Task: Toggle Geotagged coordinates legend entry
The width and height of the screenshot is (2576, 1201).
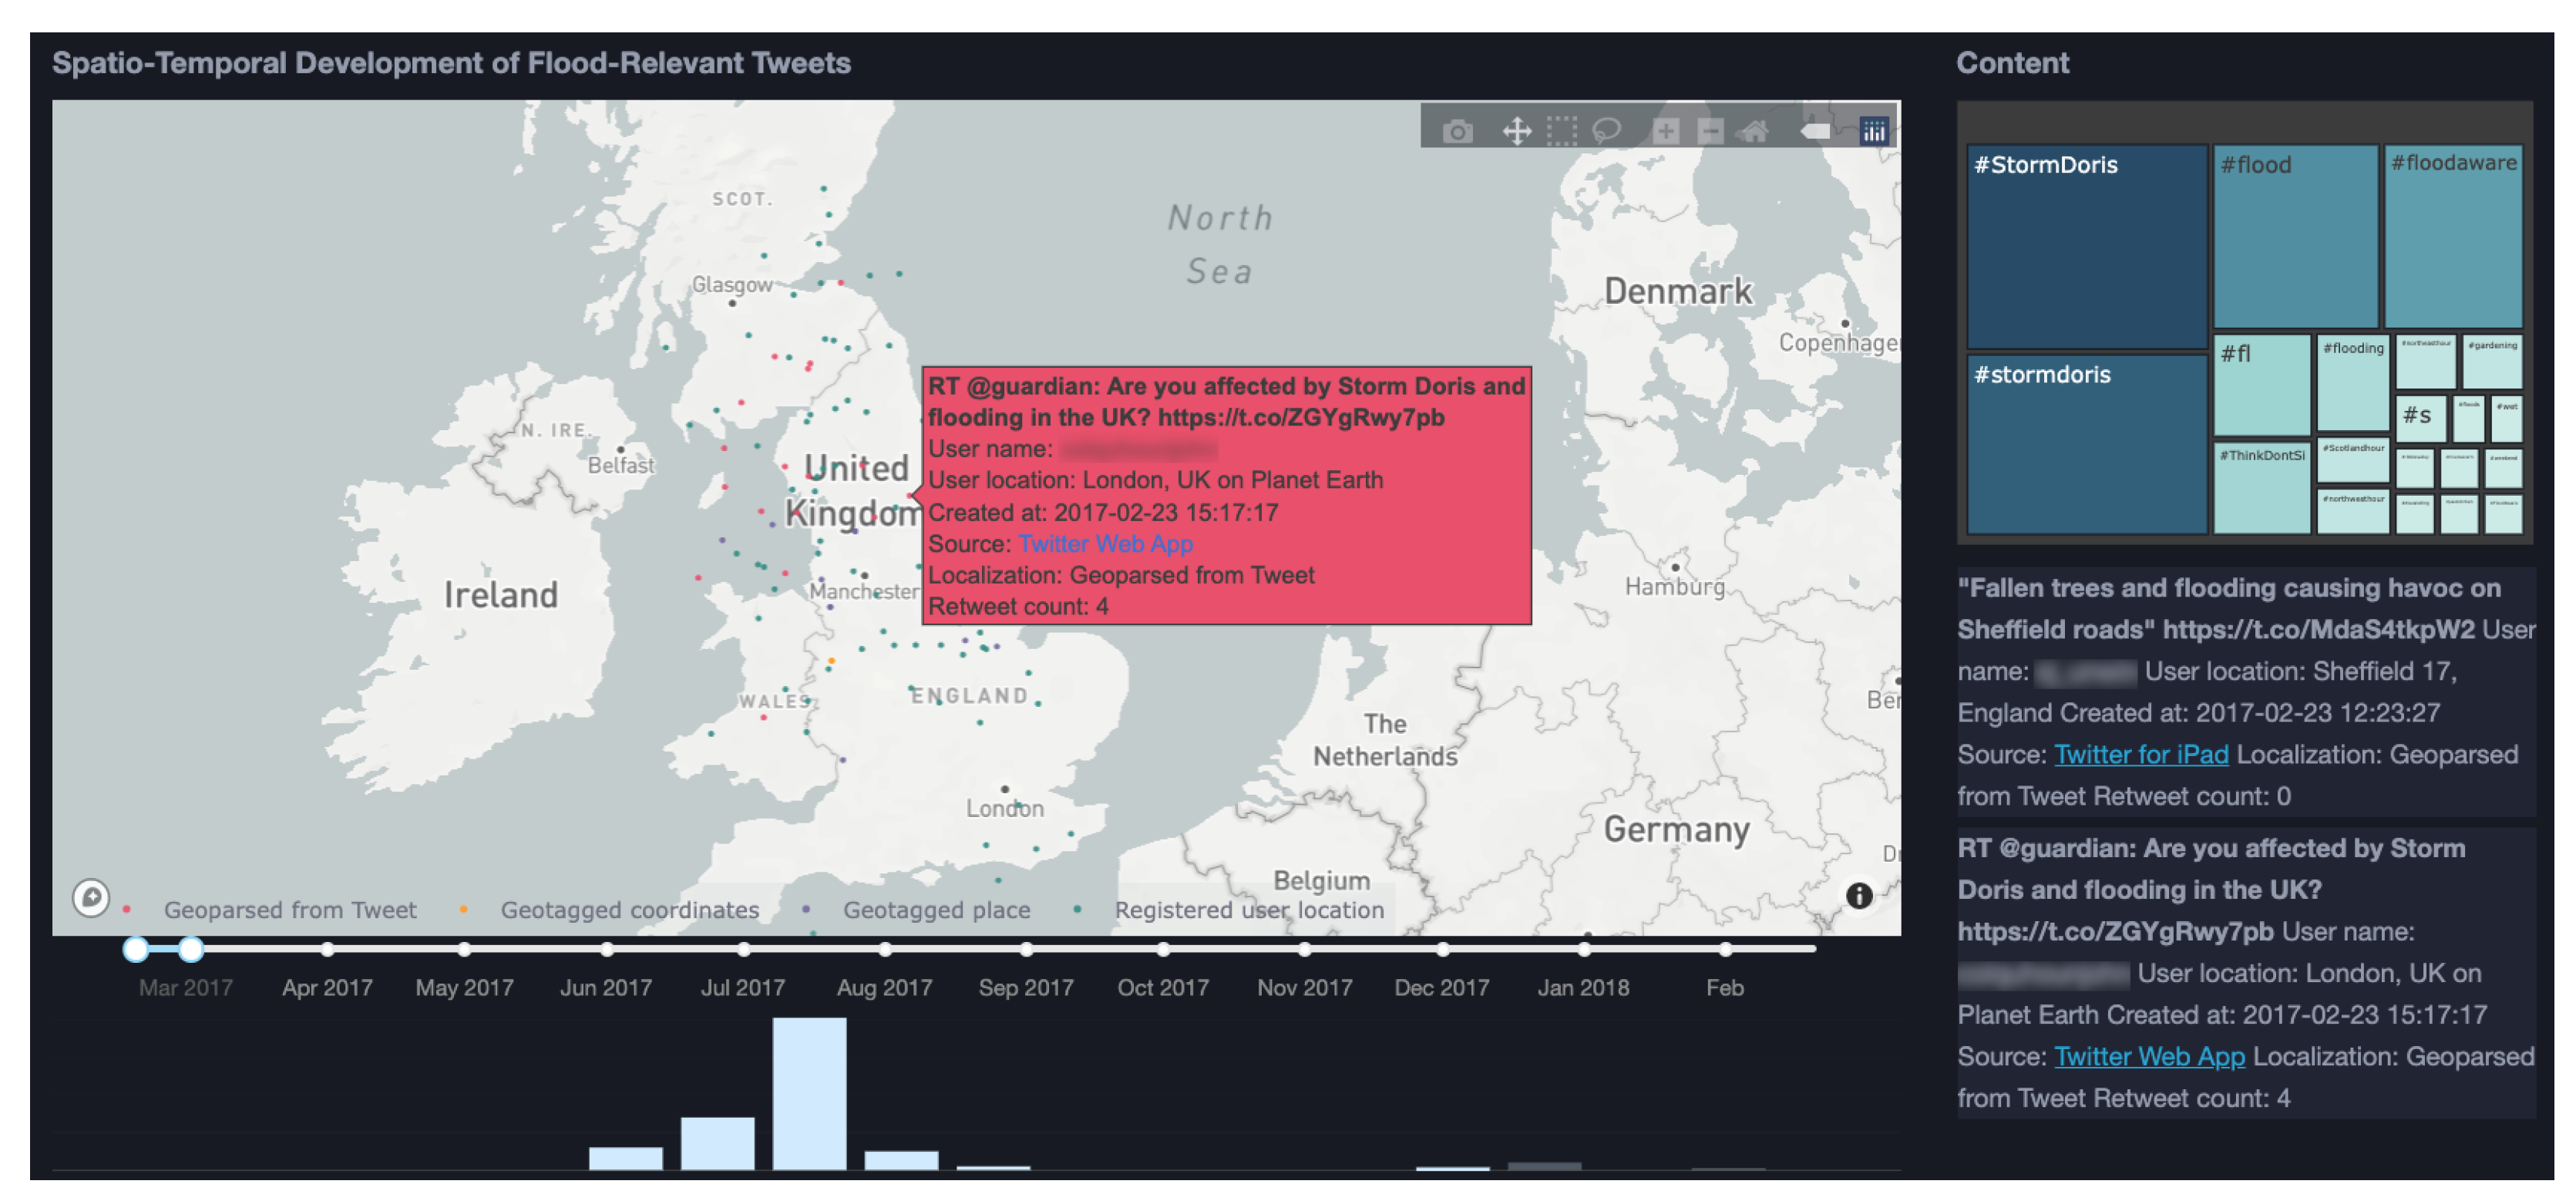Action: coord(629,910)
